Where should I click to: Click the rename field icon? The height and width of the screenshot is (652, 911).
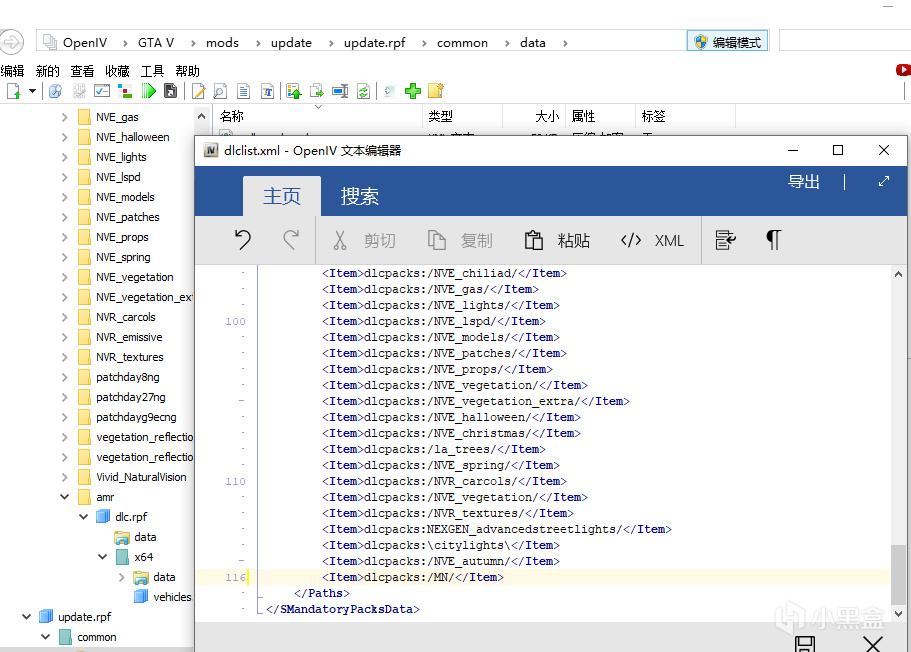tap(340, 91)
